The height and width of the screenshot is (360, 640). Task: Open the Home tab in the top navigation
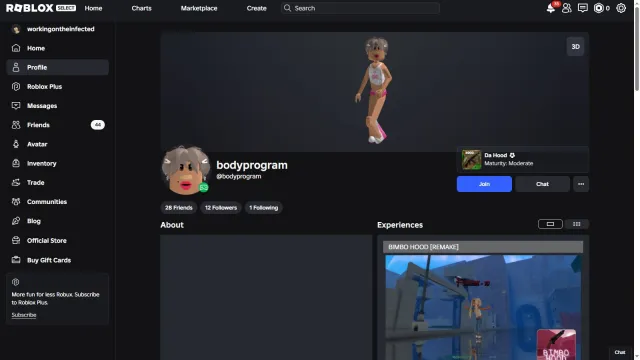tap(93, 8)
